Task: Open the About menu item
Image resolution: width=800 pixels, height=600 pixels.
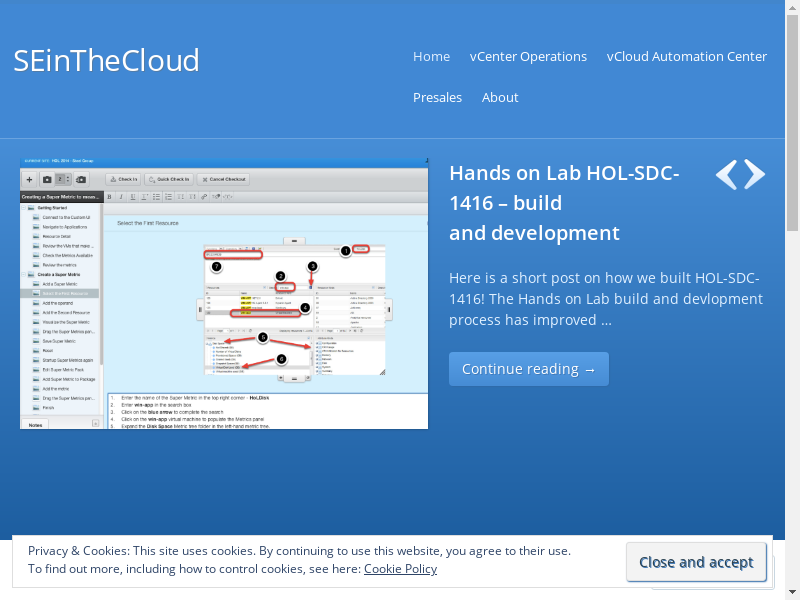Action: (499, 97)
